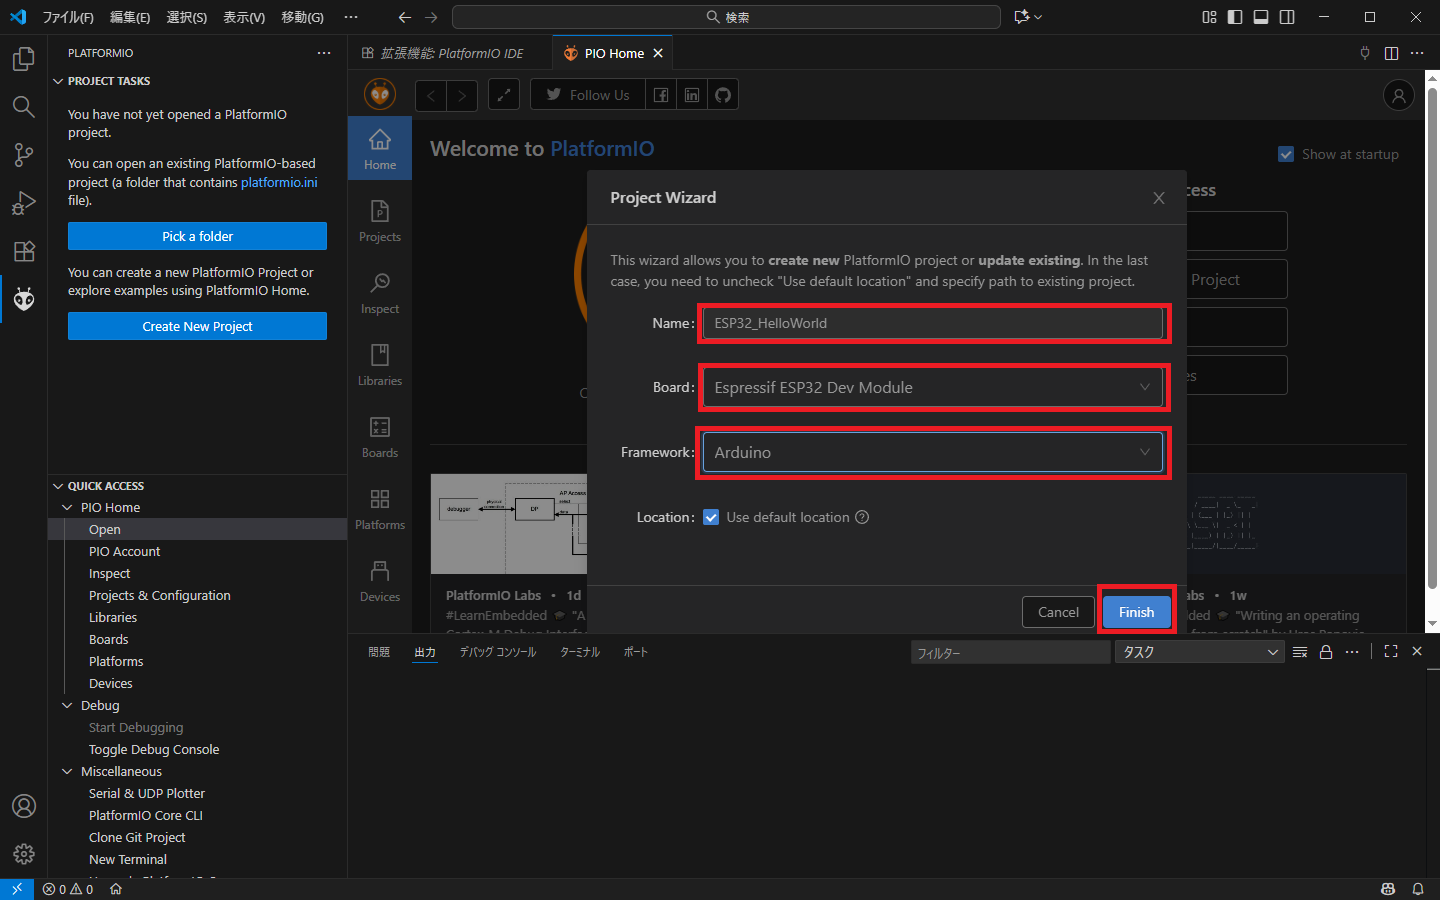Click the PIO Home sidebar Home icon
The width and height of the screenshot is (1440, 900).
point(380,149)
